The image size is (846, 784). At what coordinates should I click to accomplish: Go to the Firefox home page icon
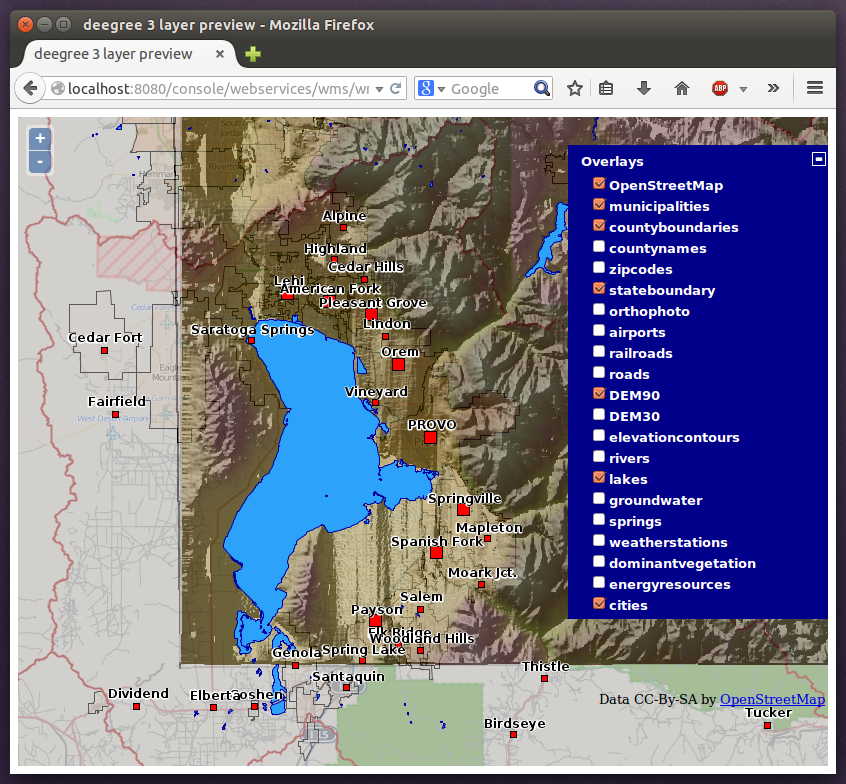point(682,89)
